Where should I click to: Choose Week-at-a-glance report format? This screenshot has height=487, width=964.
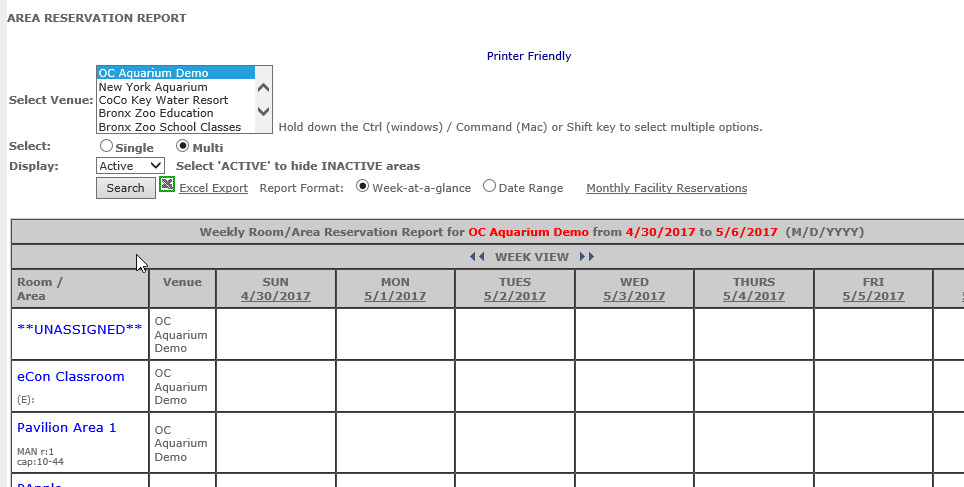tap(363, 186)
